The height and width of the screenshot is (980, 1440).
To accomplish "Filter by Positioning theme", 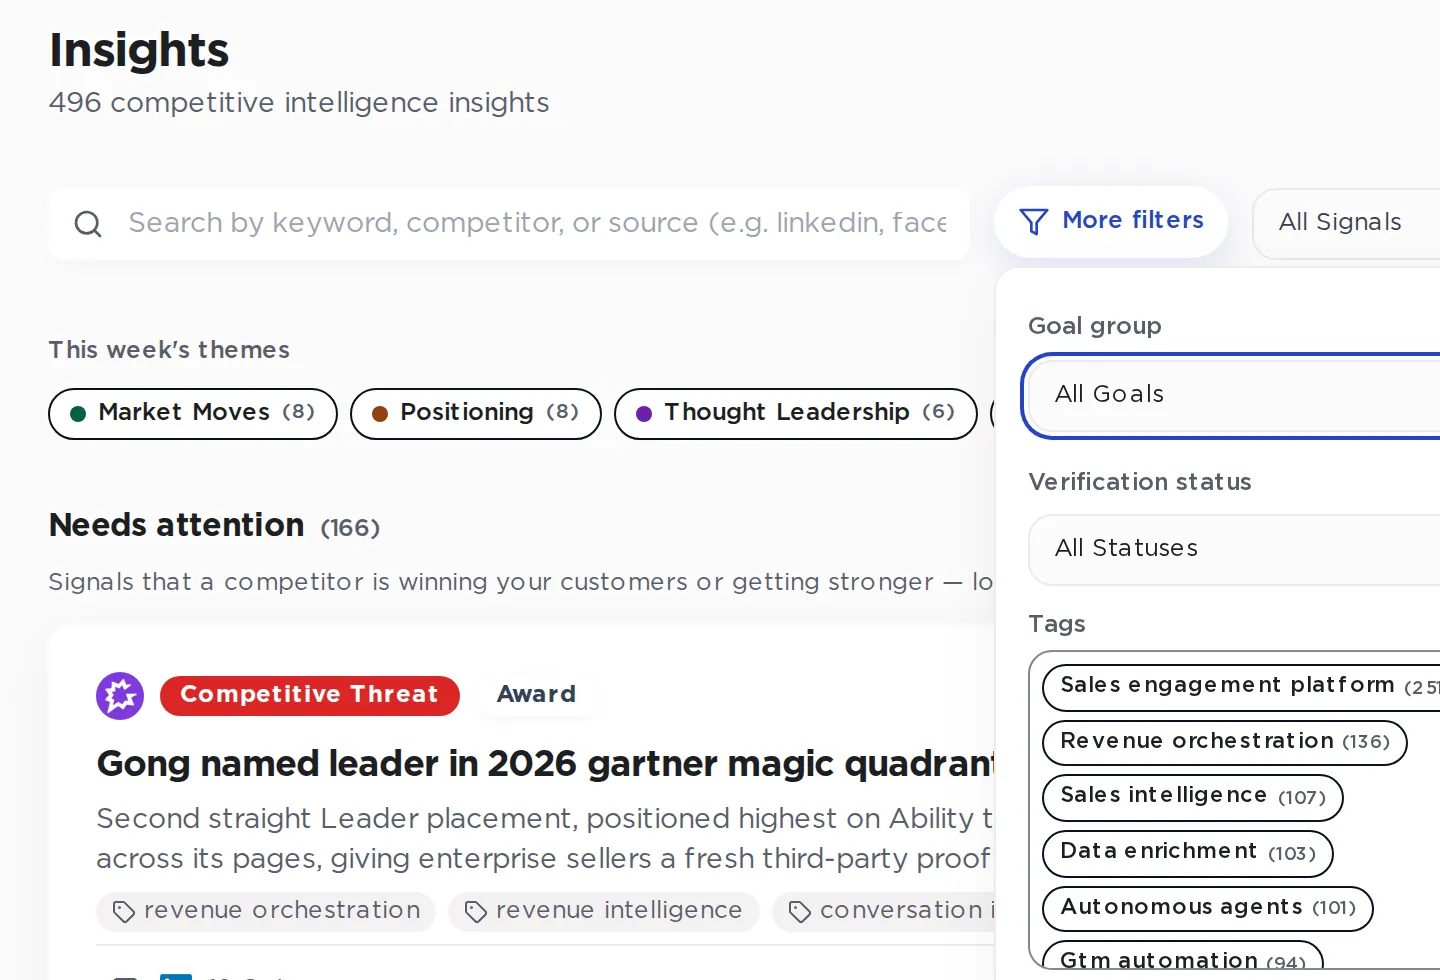I will (476, 414).
